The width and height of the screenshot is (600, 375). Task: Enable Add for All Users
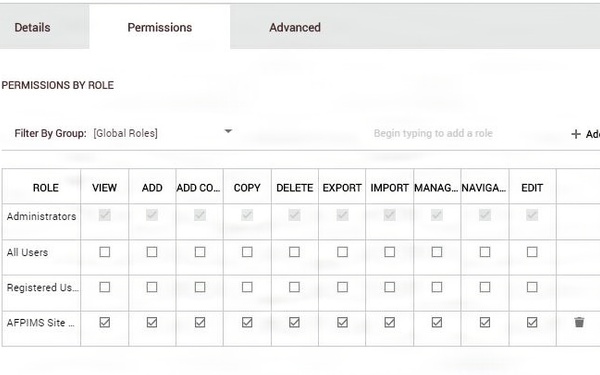[x=152, y=252]
